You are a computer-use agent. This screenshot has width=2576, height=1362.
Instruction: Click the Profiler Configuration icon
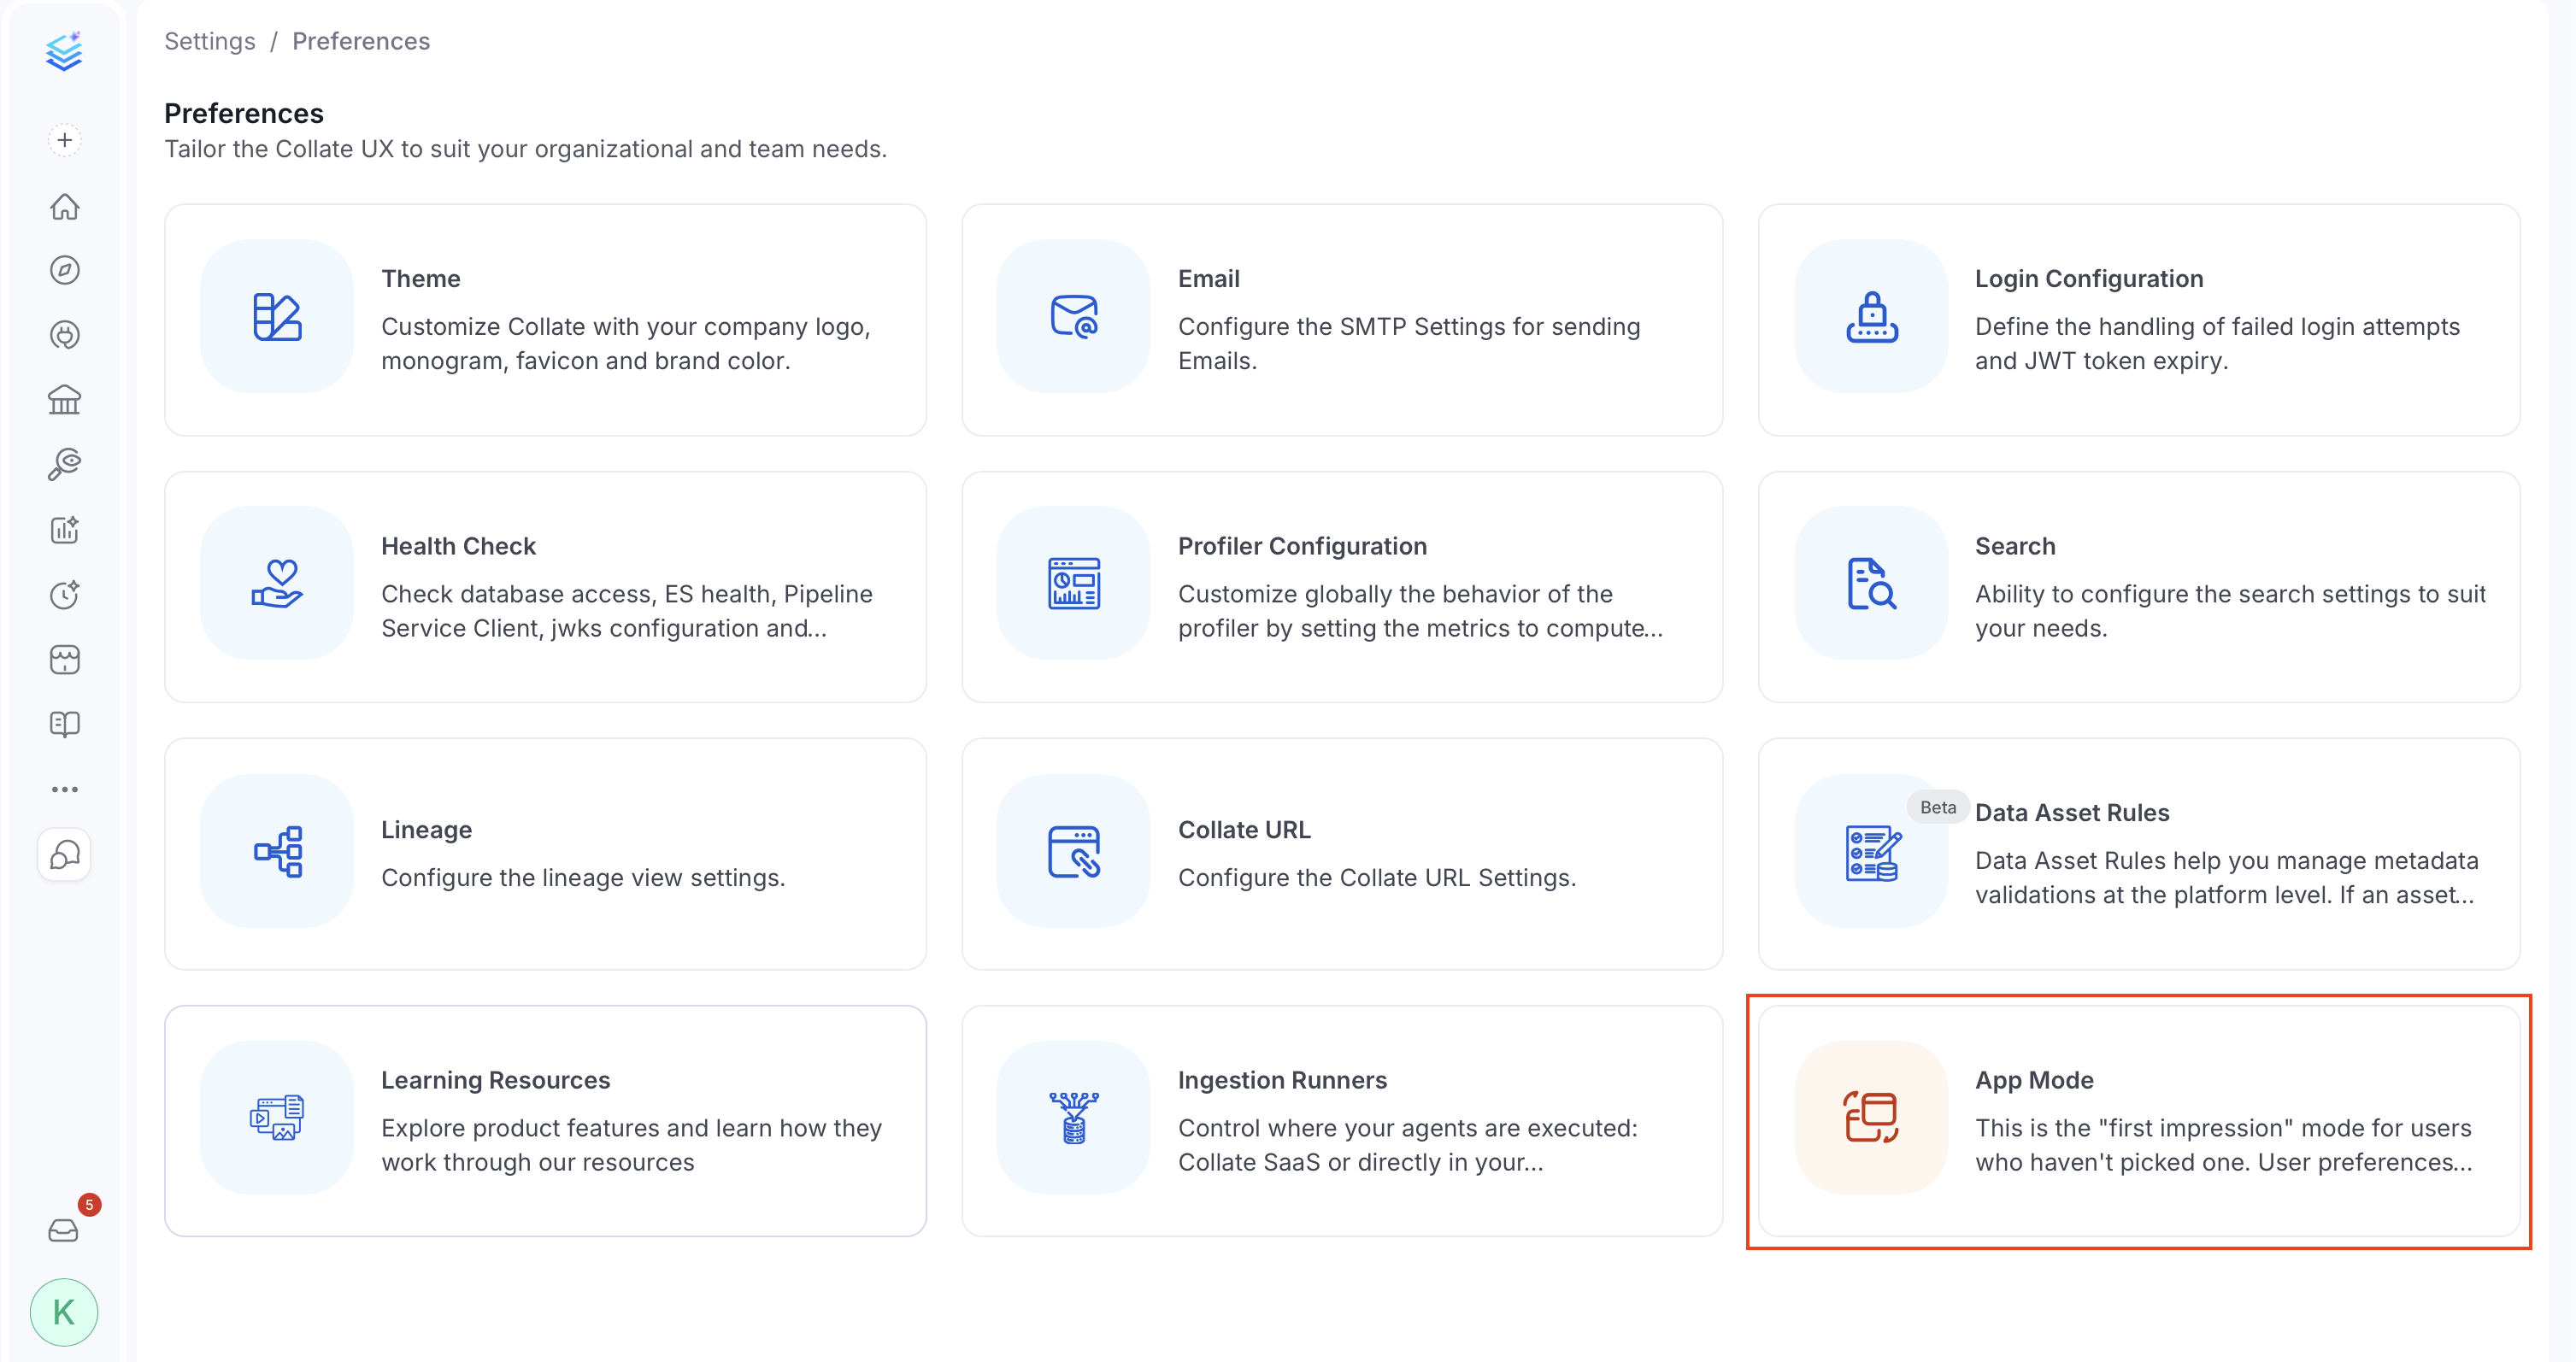pos(1074,583)
